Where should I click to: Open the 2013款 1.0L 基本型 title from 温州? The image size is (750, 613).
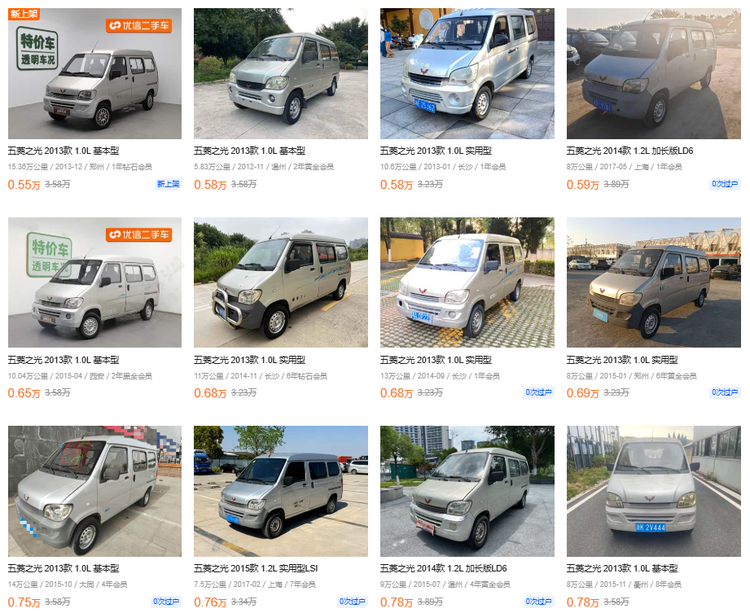pyautogui.click(x=249, y=151)
